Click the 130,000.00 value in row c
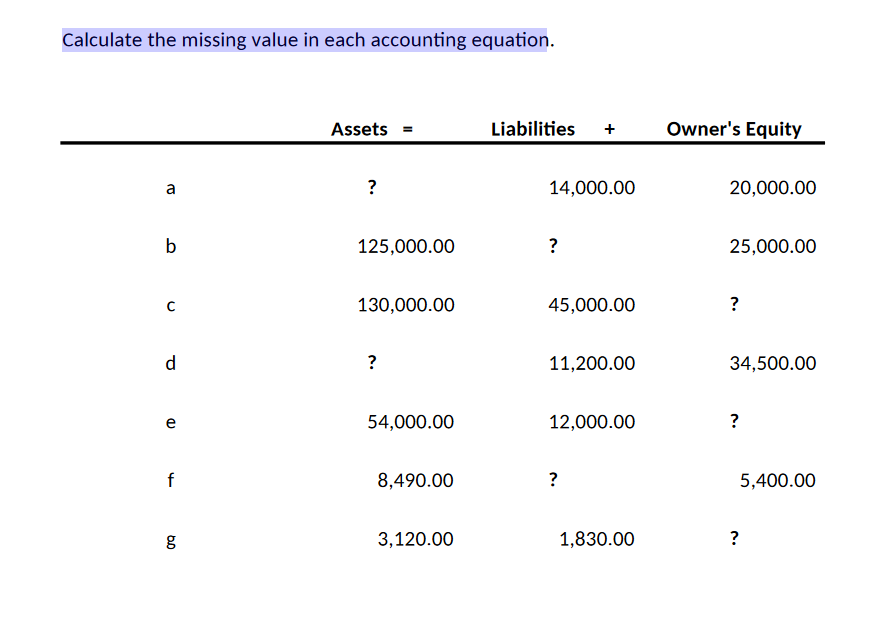This screenshot has height=627, width=895. click(x=405, y=305)
